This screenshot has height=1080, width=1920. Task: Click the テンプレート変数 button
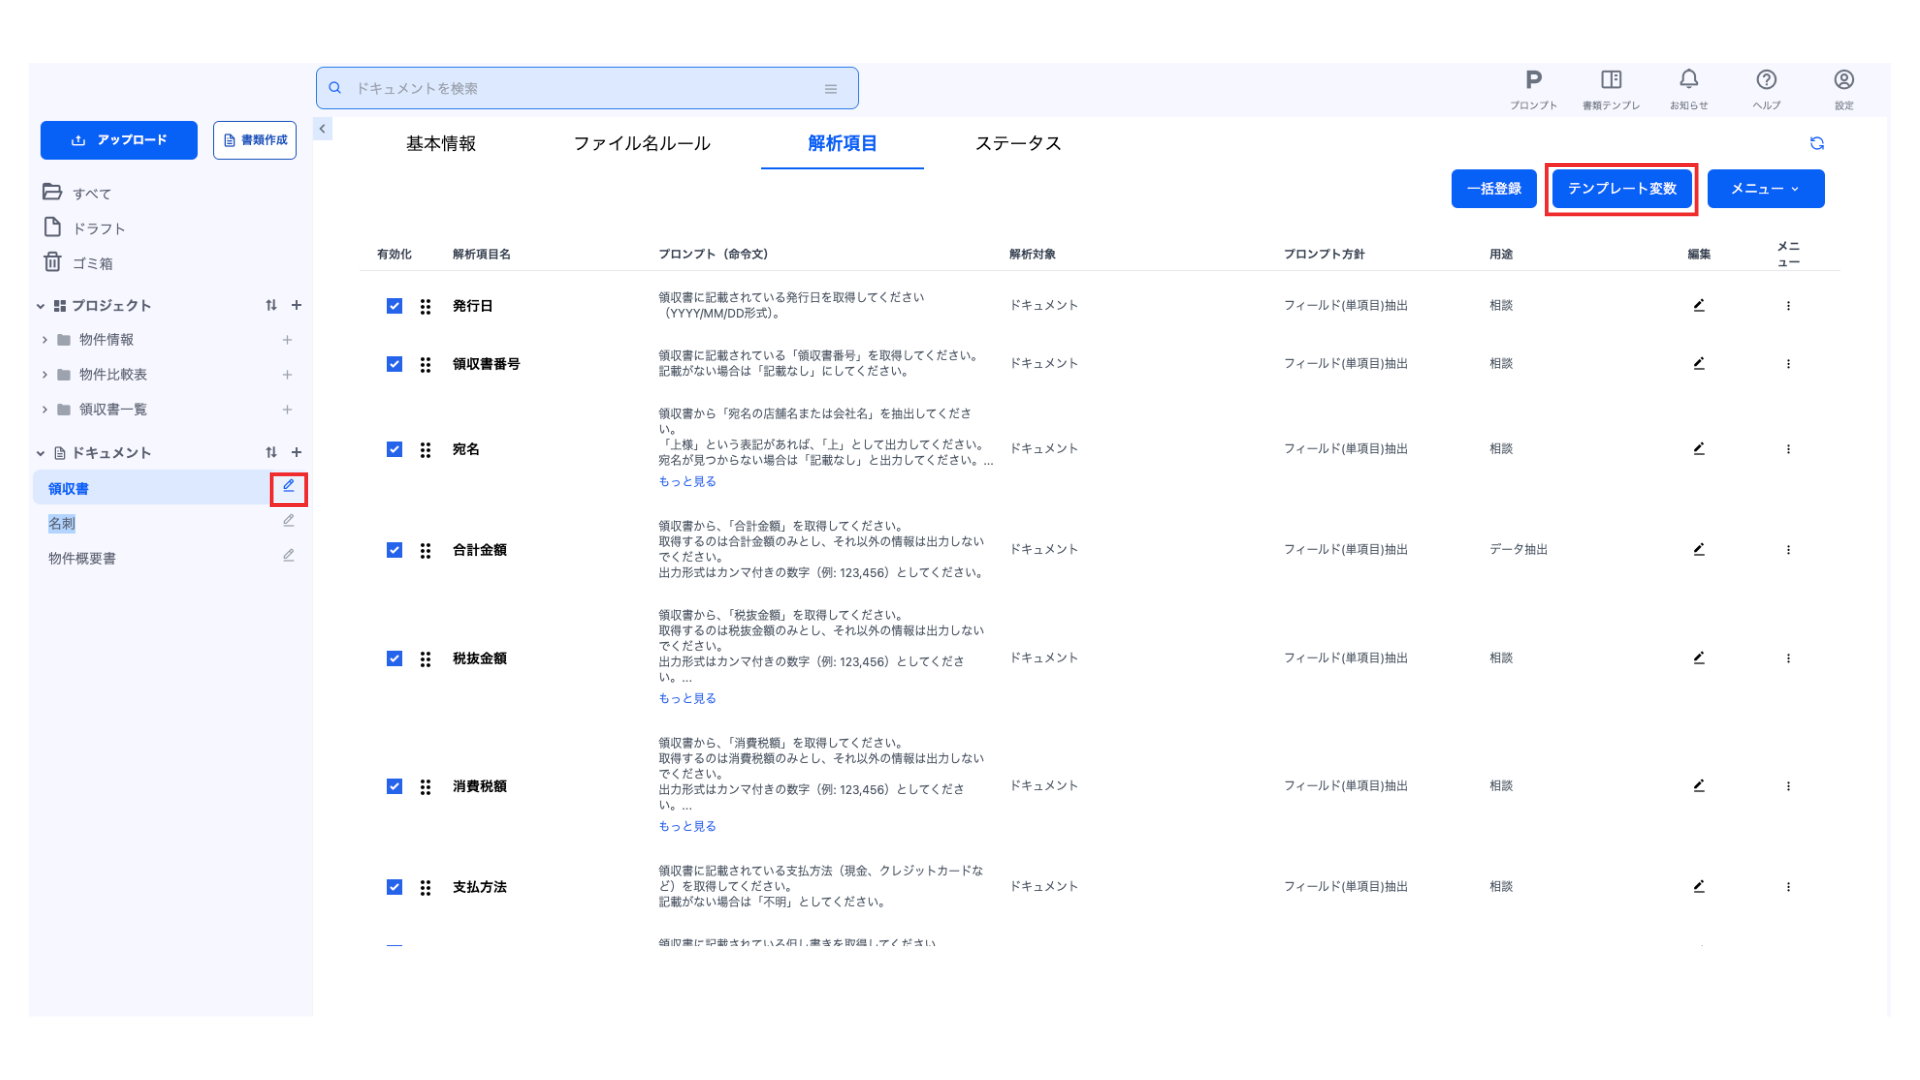(x=1621, y=189)
